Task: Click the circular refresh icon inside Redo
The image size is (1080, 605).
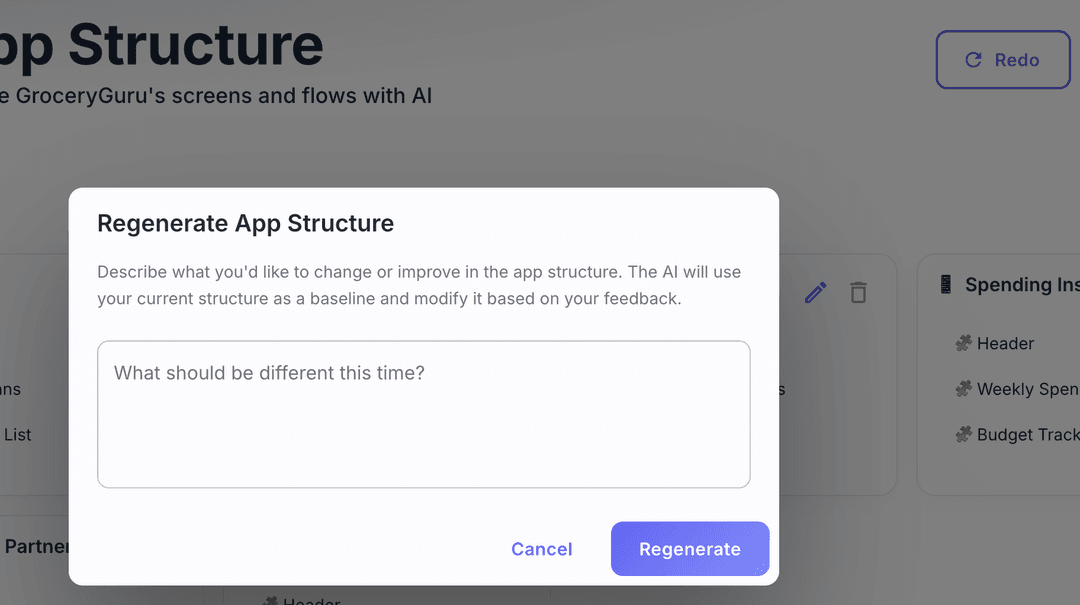Action: 973,60
